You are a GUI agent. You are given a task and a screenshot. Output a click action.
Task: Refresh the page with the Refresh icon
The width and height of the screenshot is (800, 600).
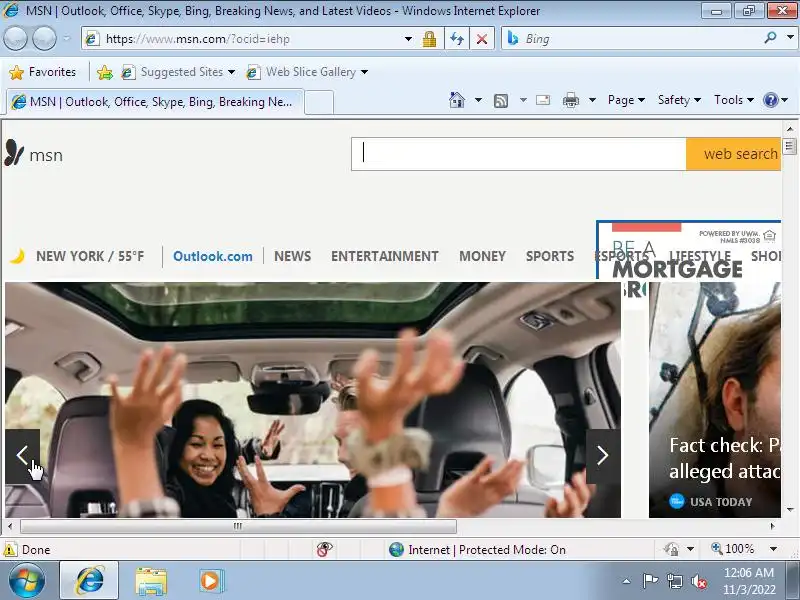[457, 39]
